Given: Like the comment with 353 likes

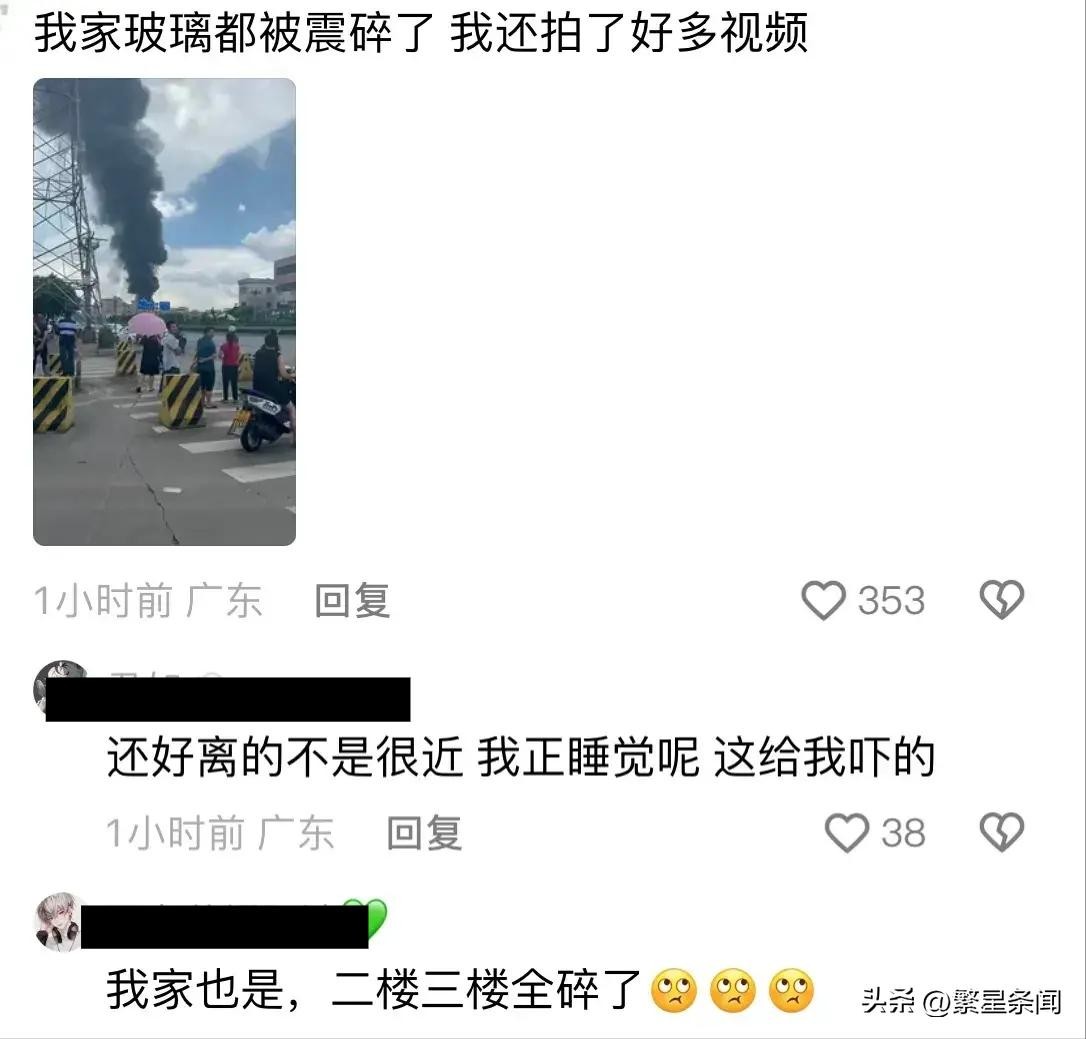Looking at the screenshot, I should coord(823,600).
